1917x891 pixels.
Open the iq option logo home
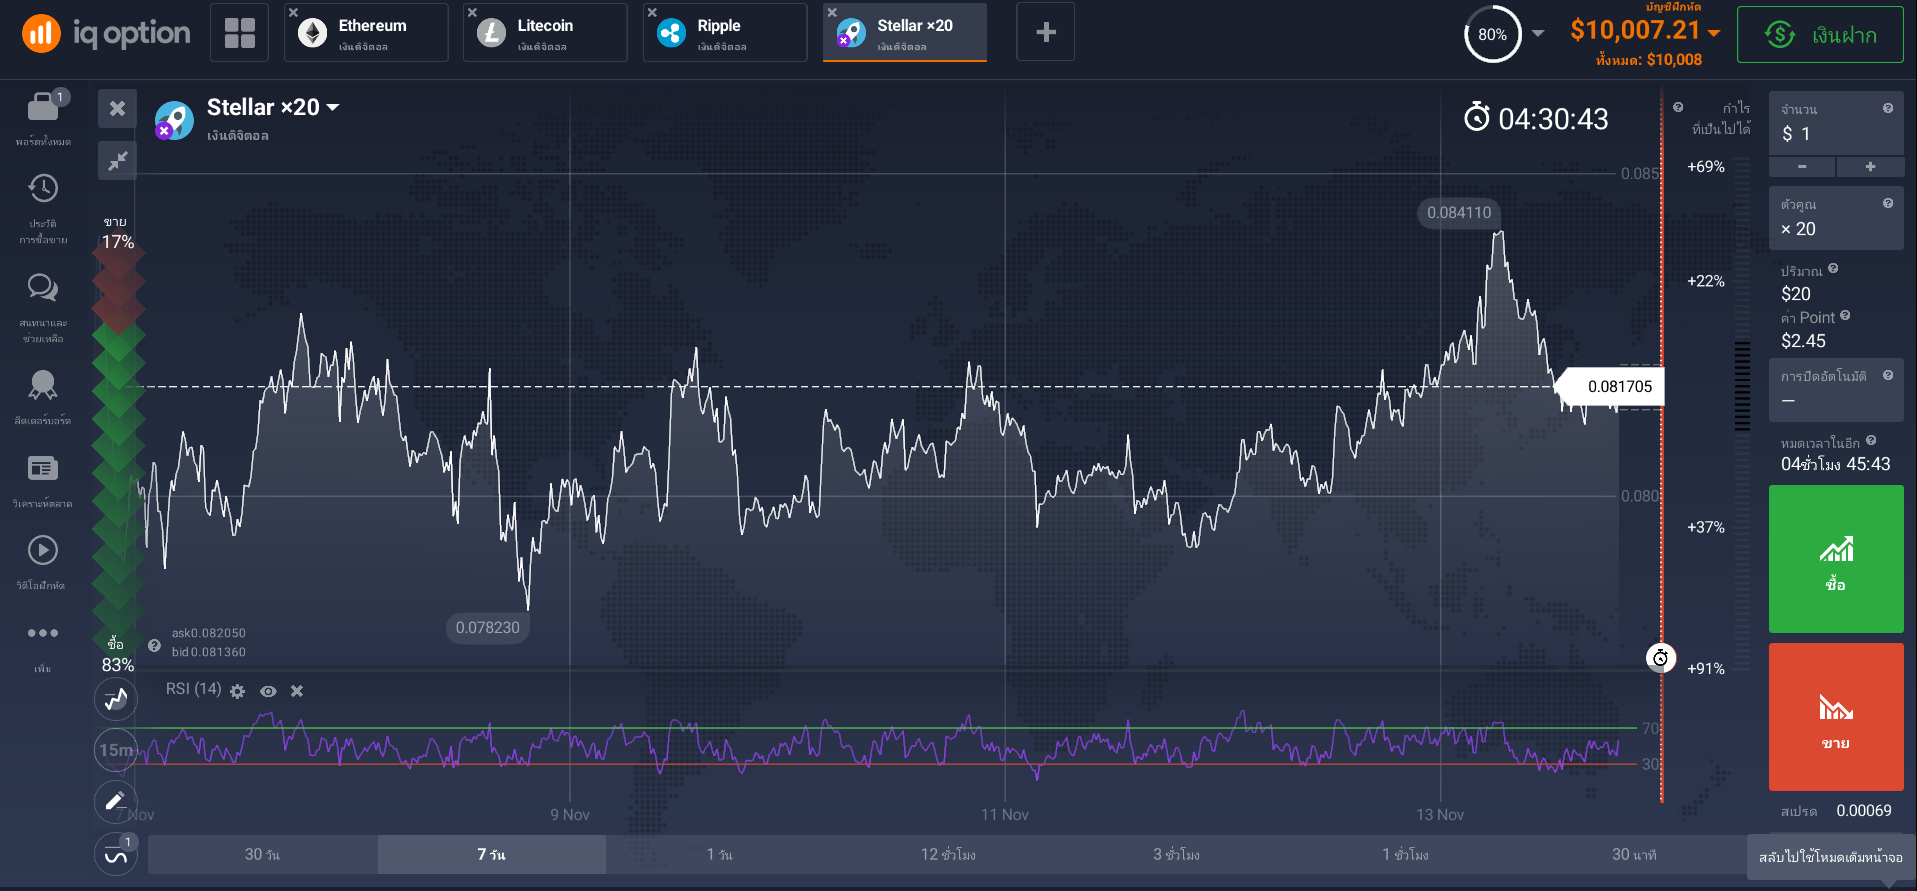105,33
